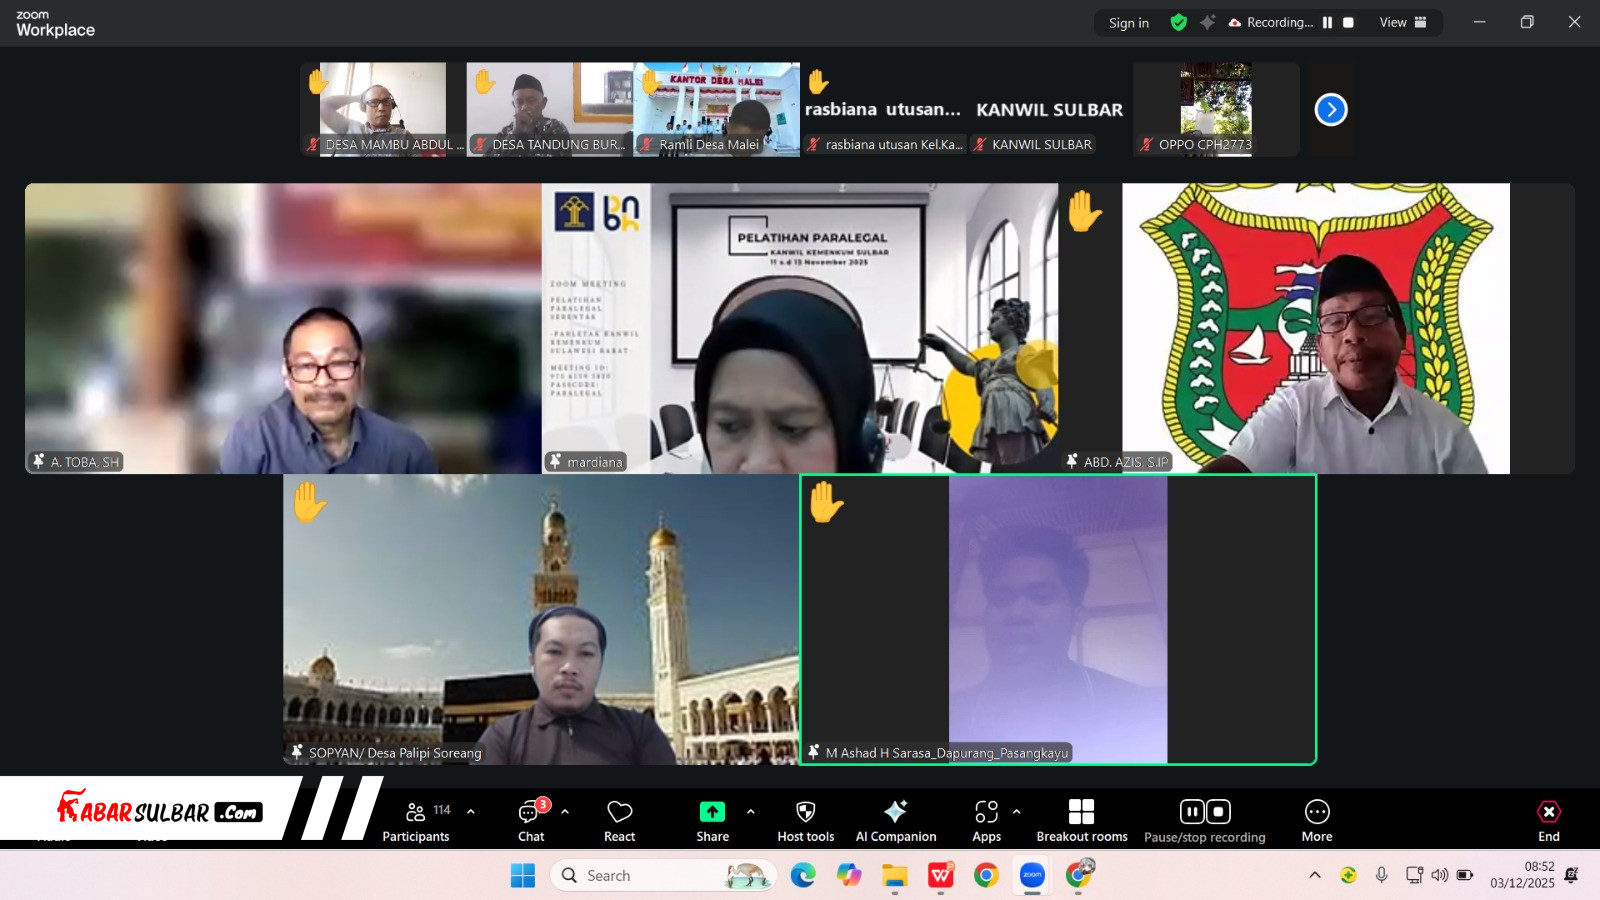Launch AI Companion
1600x900 pixels.
tap(895, 821)
